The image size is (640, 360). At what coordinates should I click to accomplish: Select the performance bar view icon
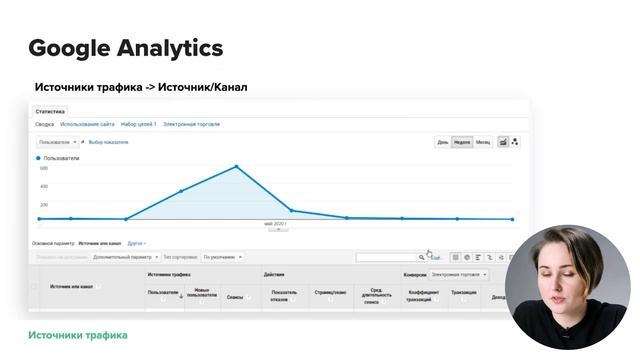(478, 257)
